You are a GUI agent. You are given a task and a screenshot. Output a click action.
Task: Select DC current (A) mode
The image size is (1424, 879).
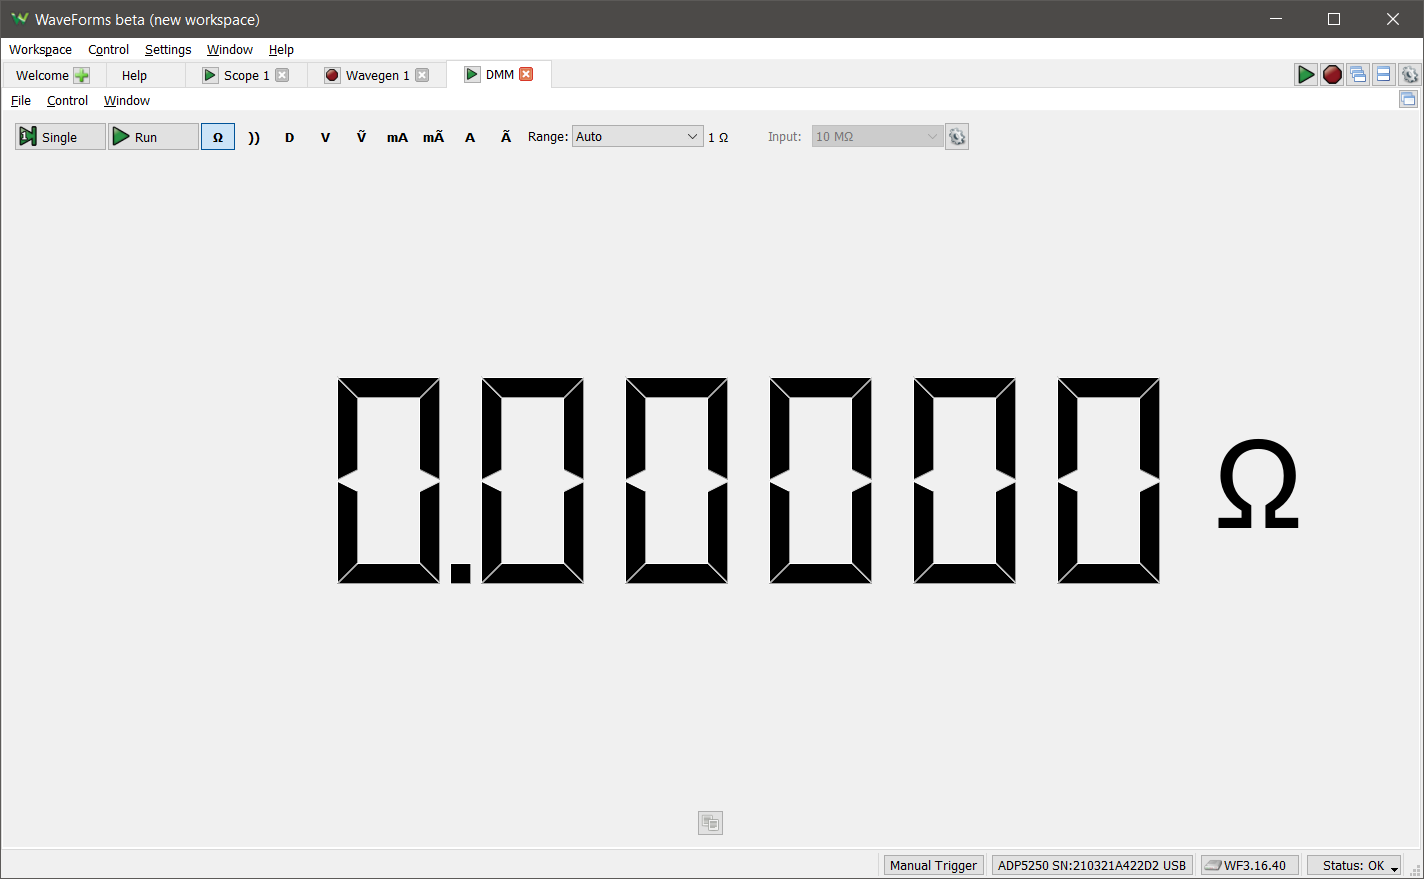point(470,137)
